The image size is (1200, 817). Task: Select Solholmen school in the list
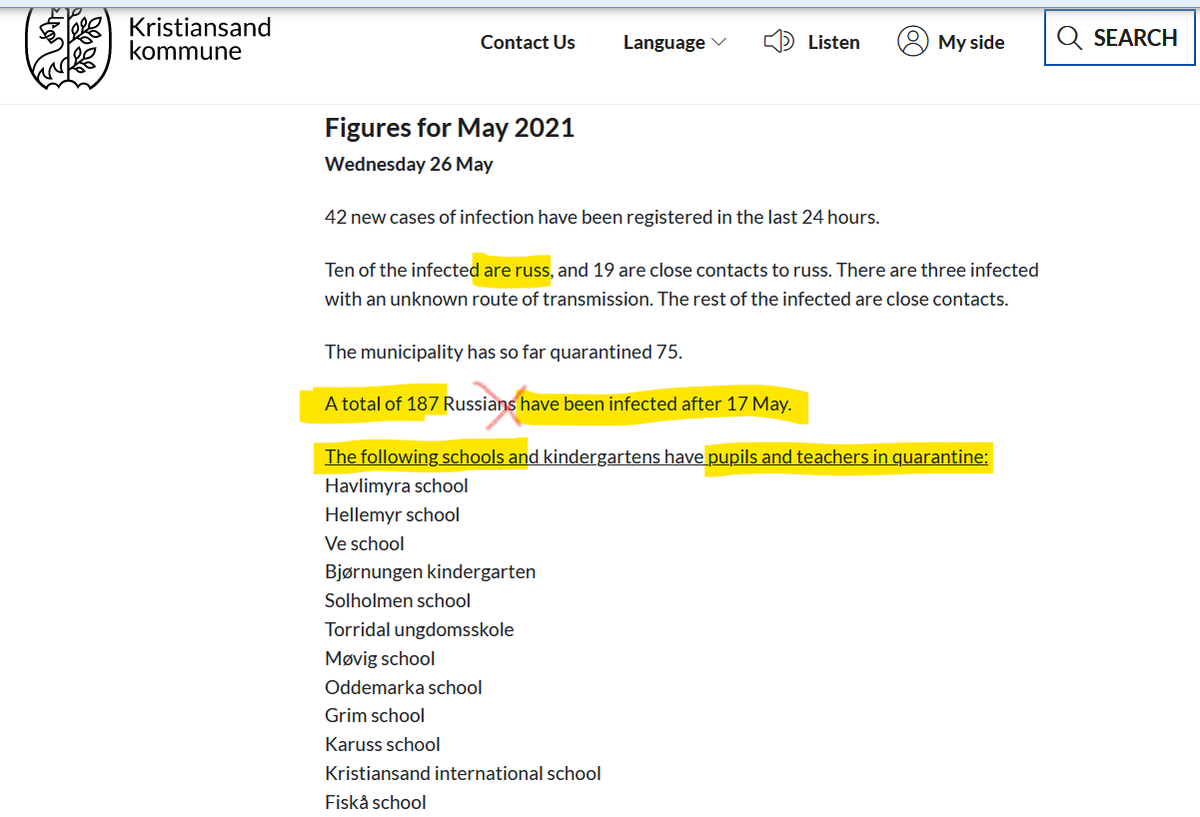tap(398, 601)
